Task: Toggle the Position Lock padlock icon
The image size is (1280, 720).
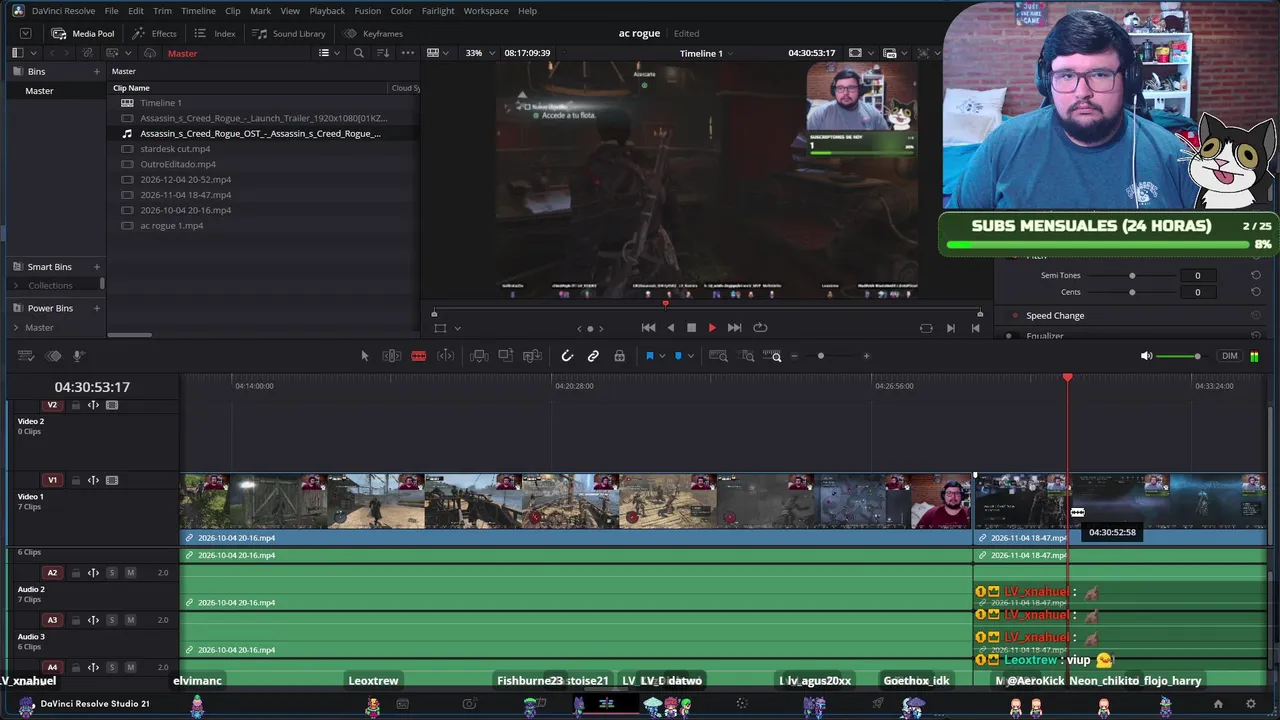Action: point(619,356)
